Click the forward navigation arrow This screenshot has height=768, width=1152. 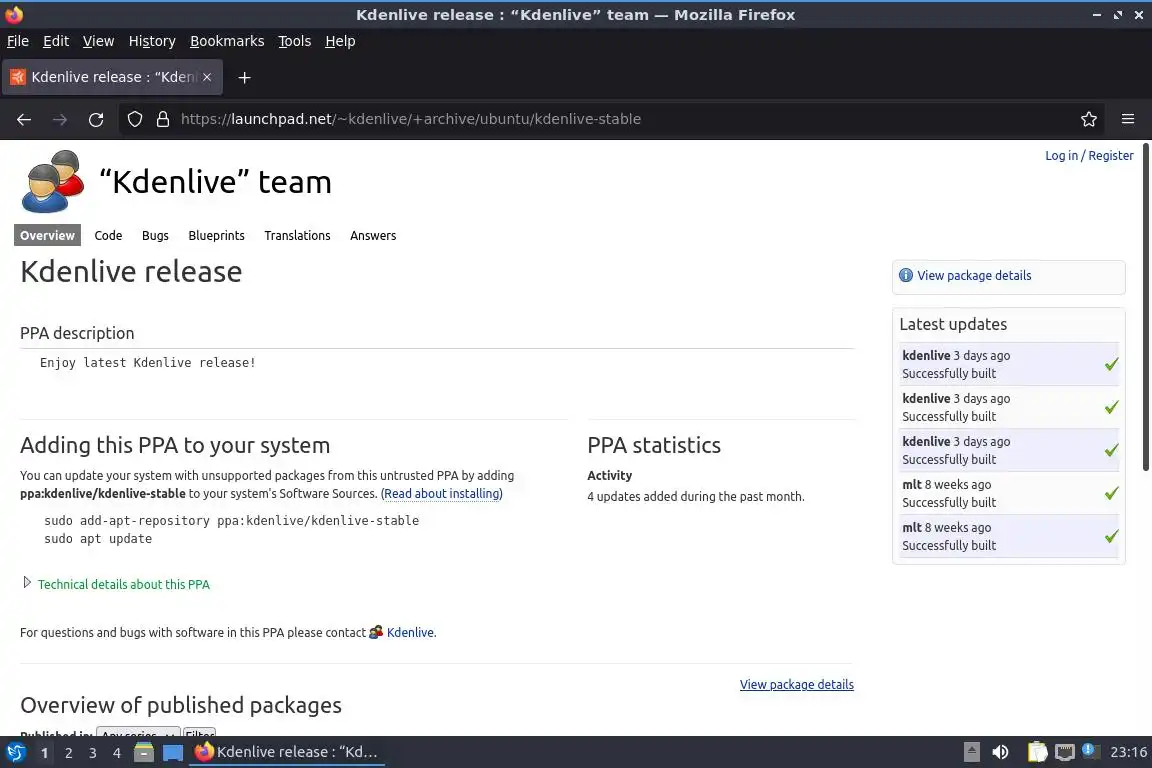[60, 119]
